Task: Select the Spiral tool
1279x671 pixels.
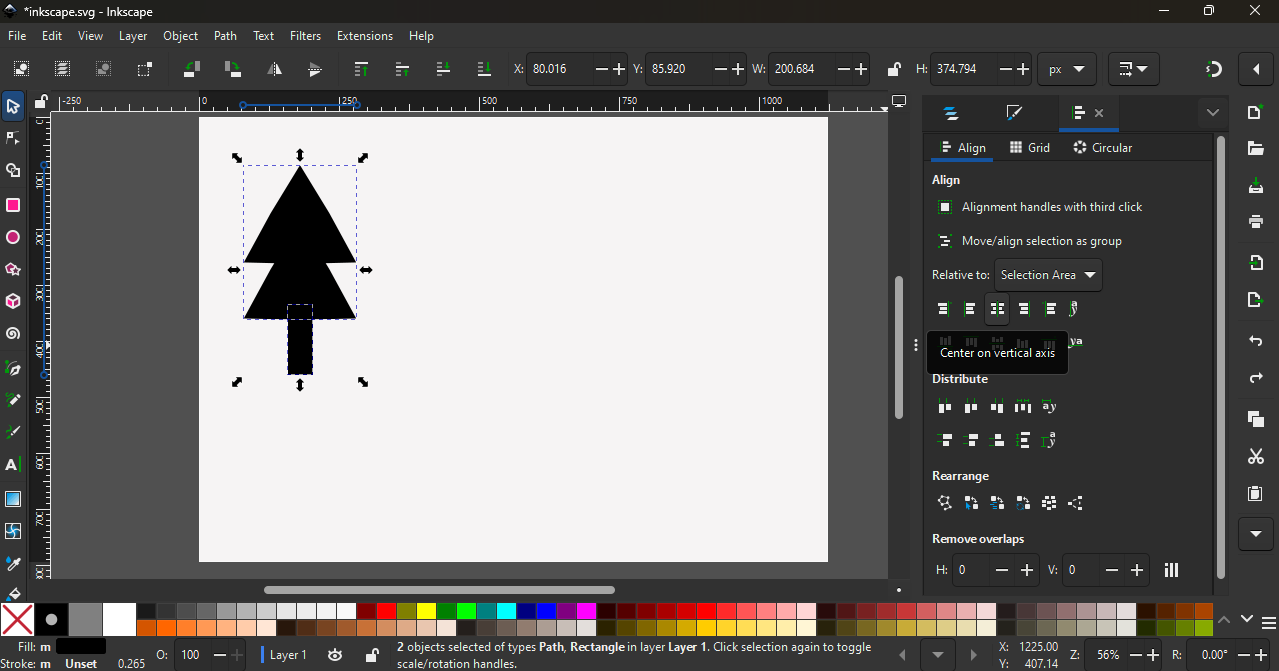Action: point(13,335)
